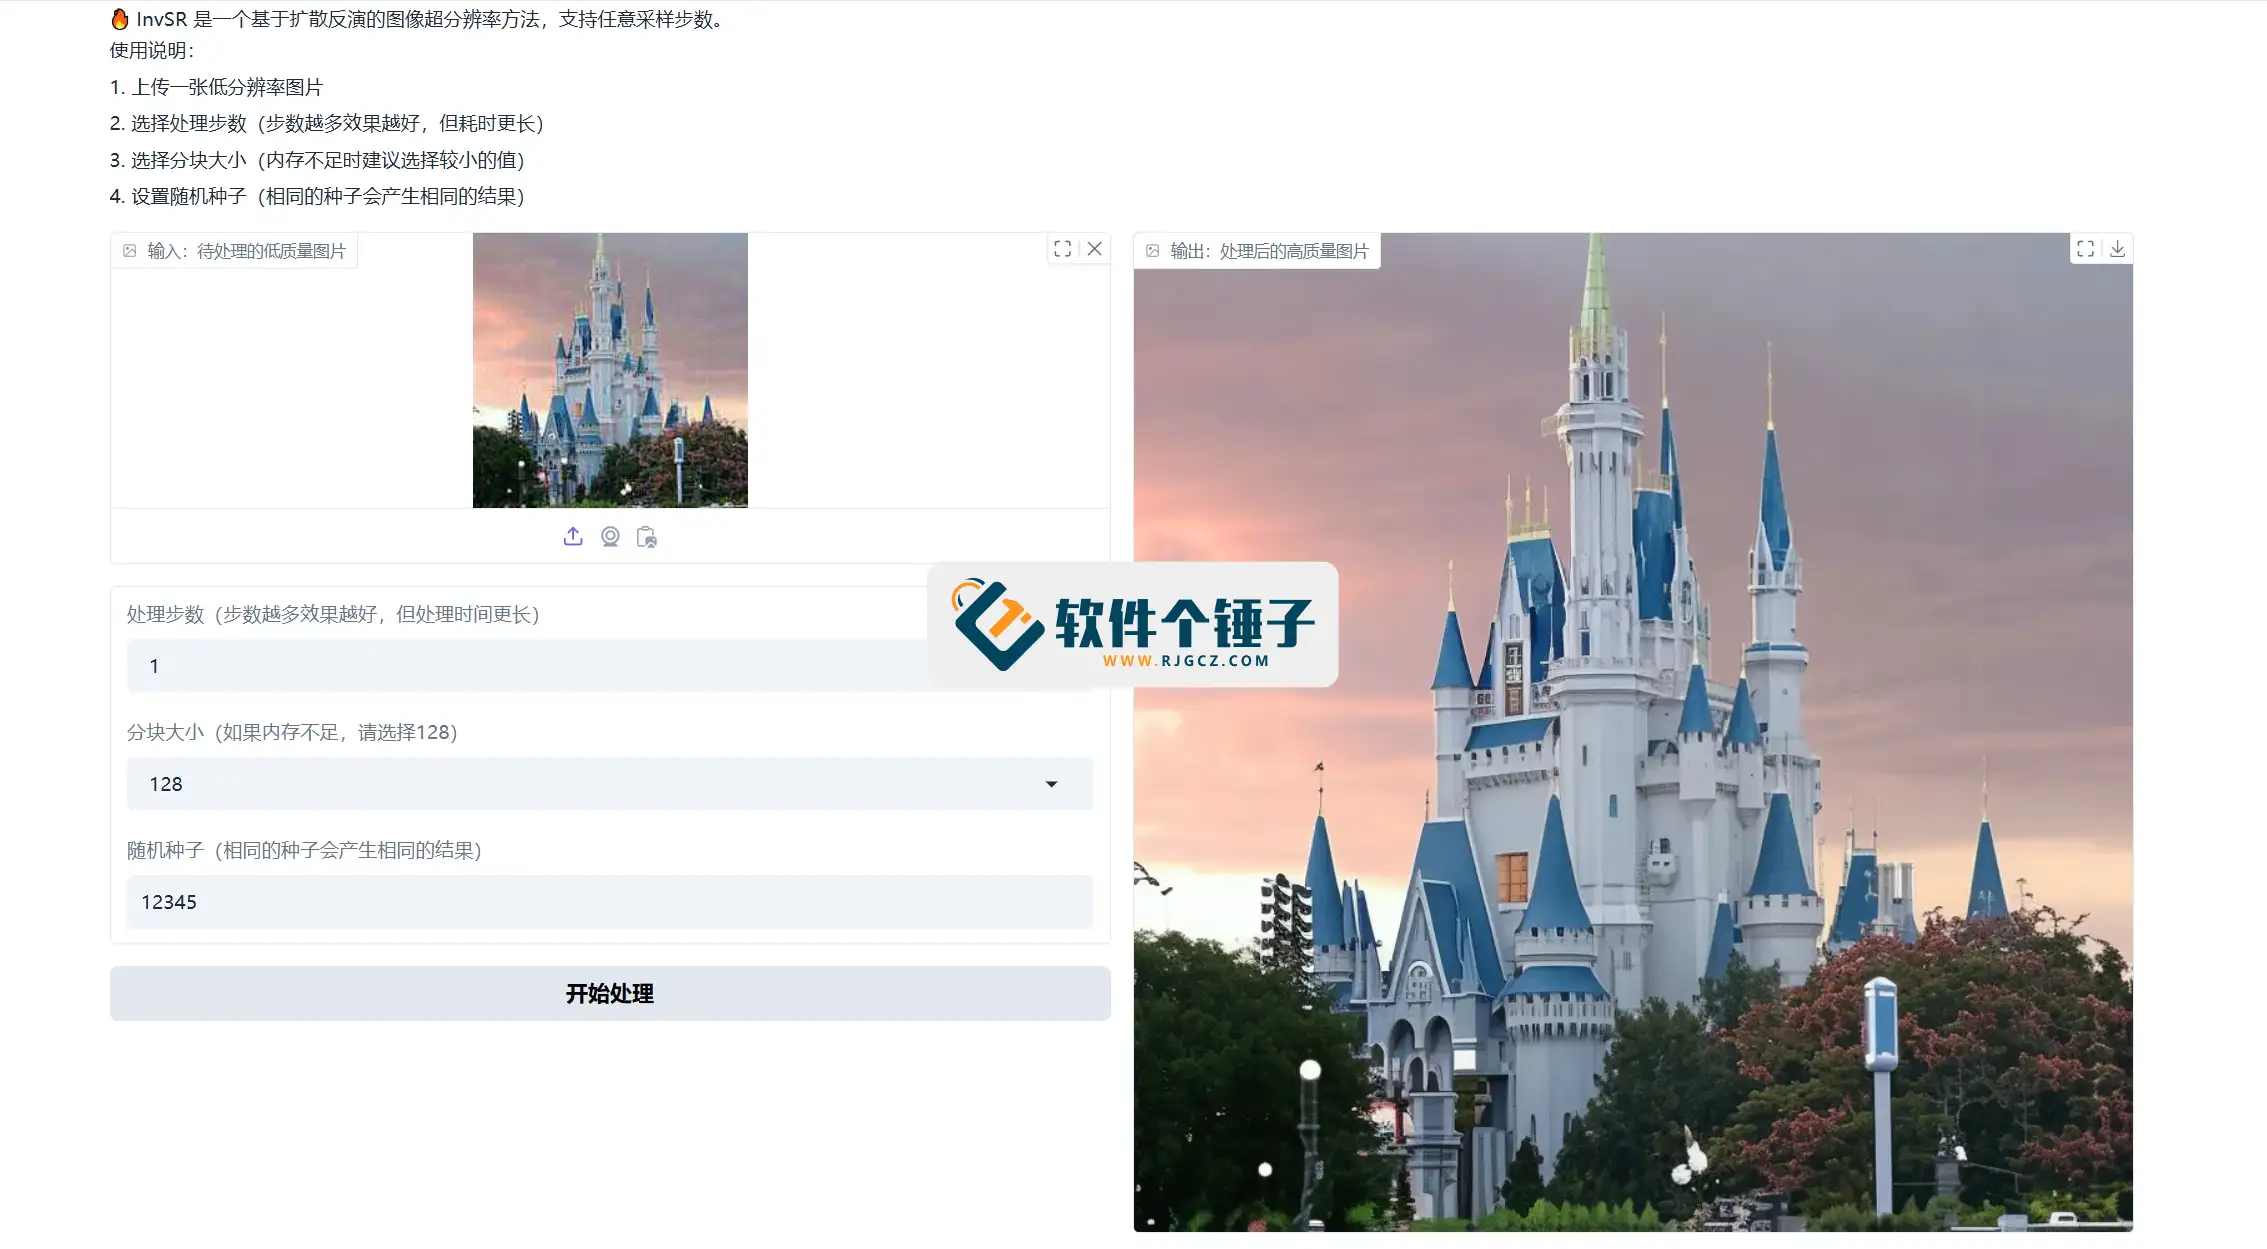This screenshot has height=1249, width=2267.
Task: Click the output panel image label icon
Action: [x=1153, y=251]
